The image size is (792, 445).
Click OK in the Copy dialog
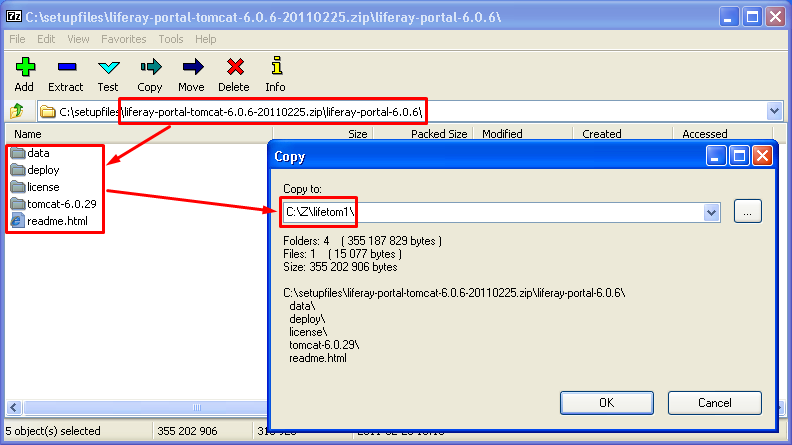(x=607, y=403)
